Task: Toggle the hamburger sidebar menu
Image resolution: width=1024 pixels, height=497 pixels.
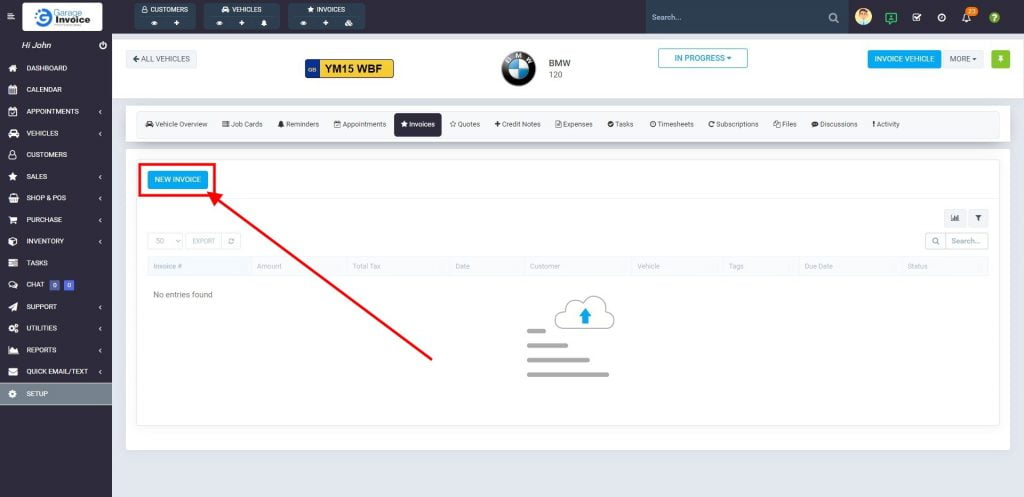Action: point(11,17)
